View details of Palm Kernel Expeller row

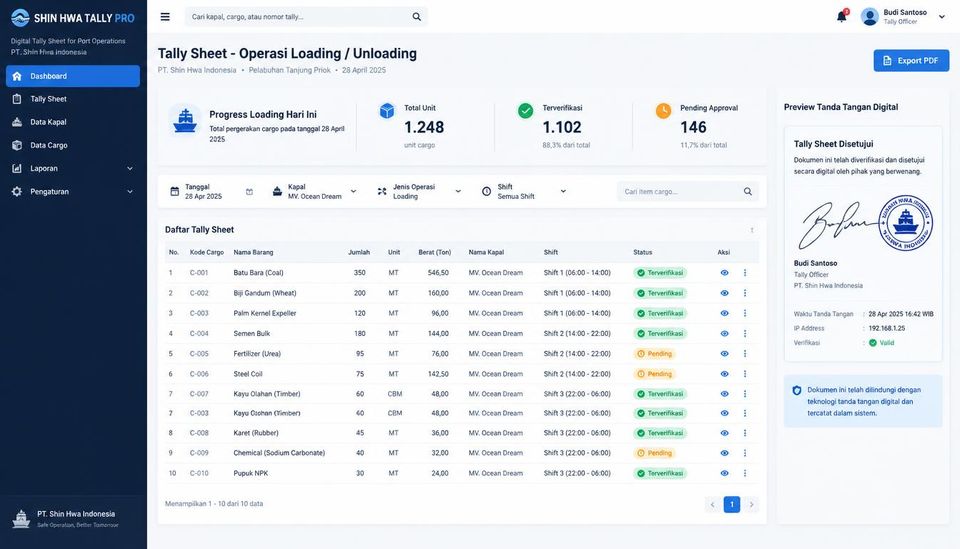pyautogui.click(x=724, y=313)
